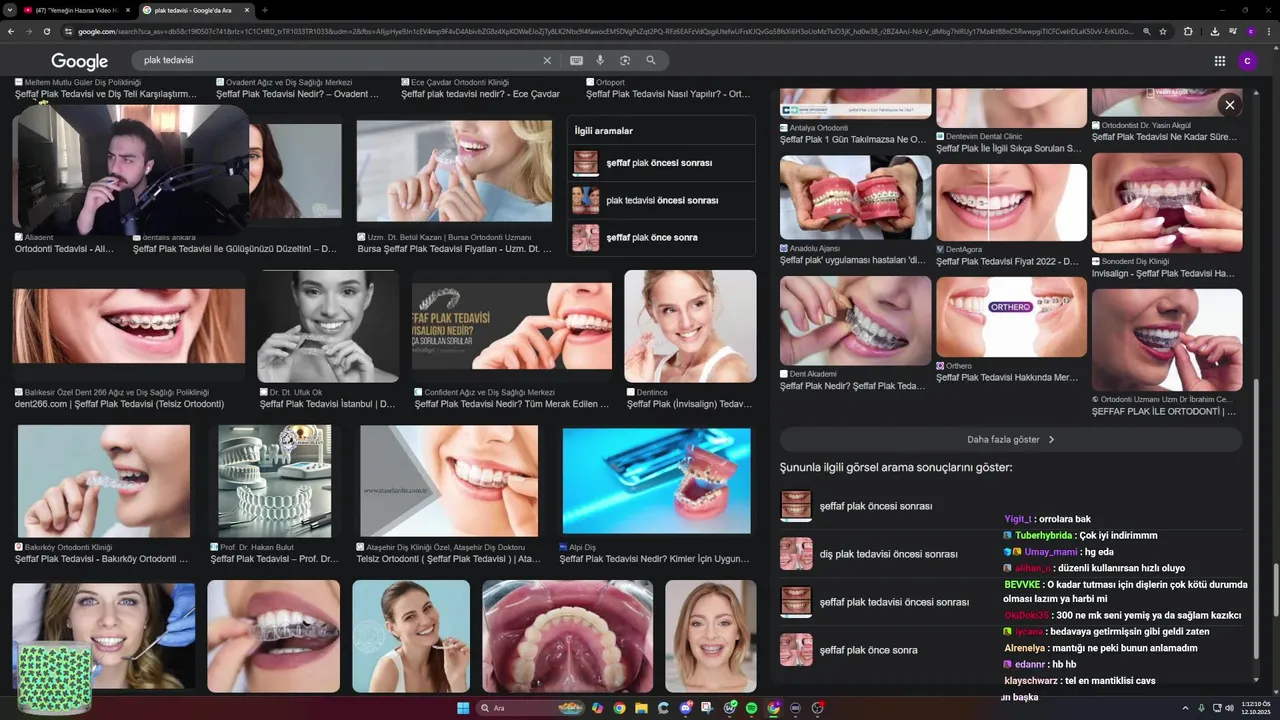Show hidden system tray icons
The height and width of the screenshot is (720, 1280).
(1185, 708)
